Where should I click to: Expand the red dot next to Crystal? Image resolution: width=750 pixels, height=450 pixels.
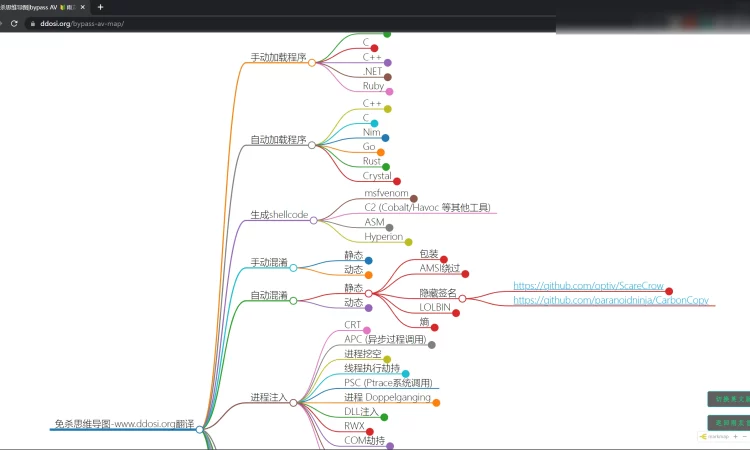coord(397,181)
